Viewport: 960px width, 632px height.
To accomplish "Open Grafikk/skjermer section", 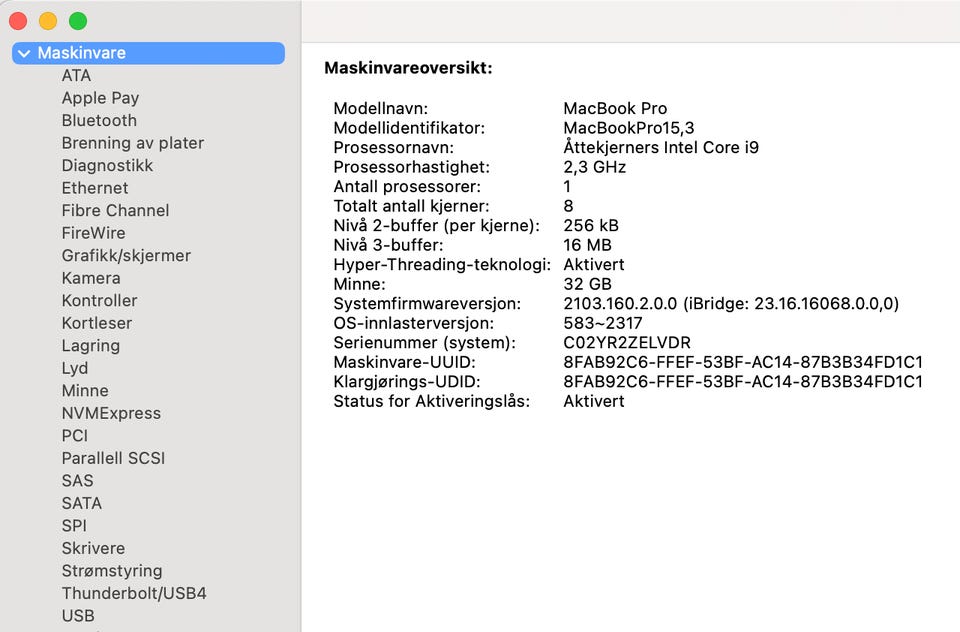I will [x=126, y=256].
